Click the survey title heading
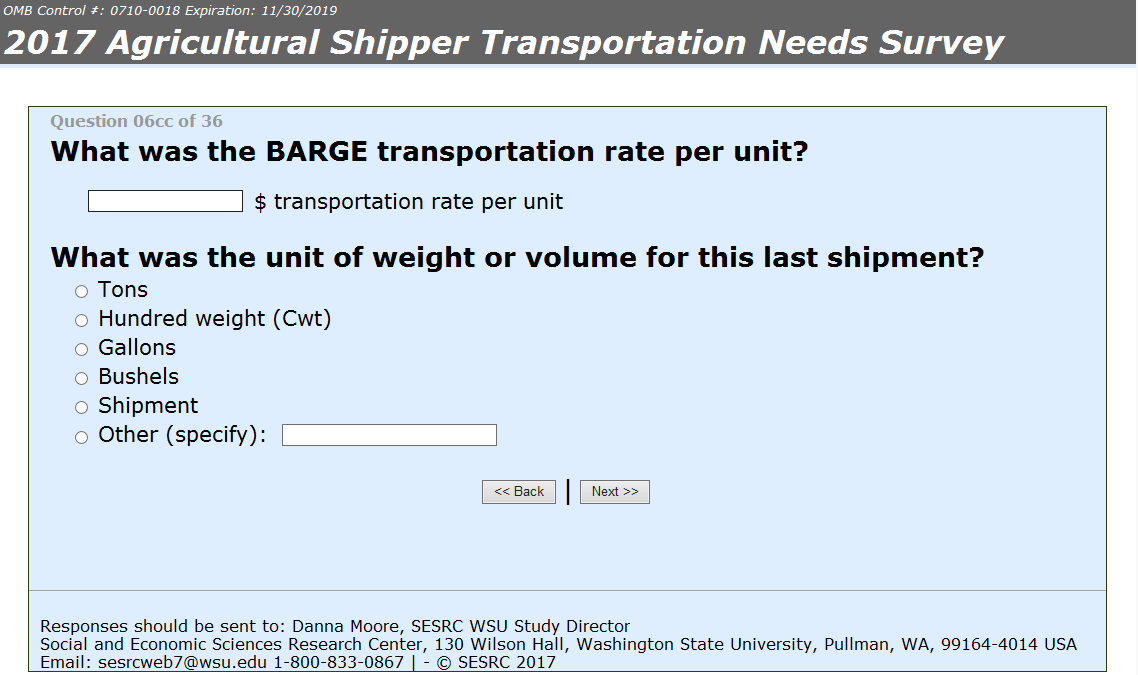 [x=504, y=42]
